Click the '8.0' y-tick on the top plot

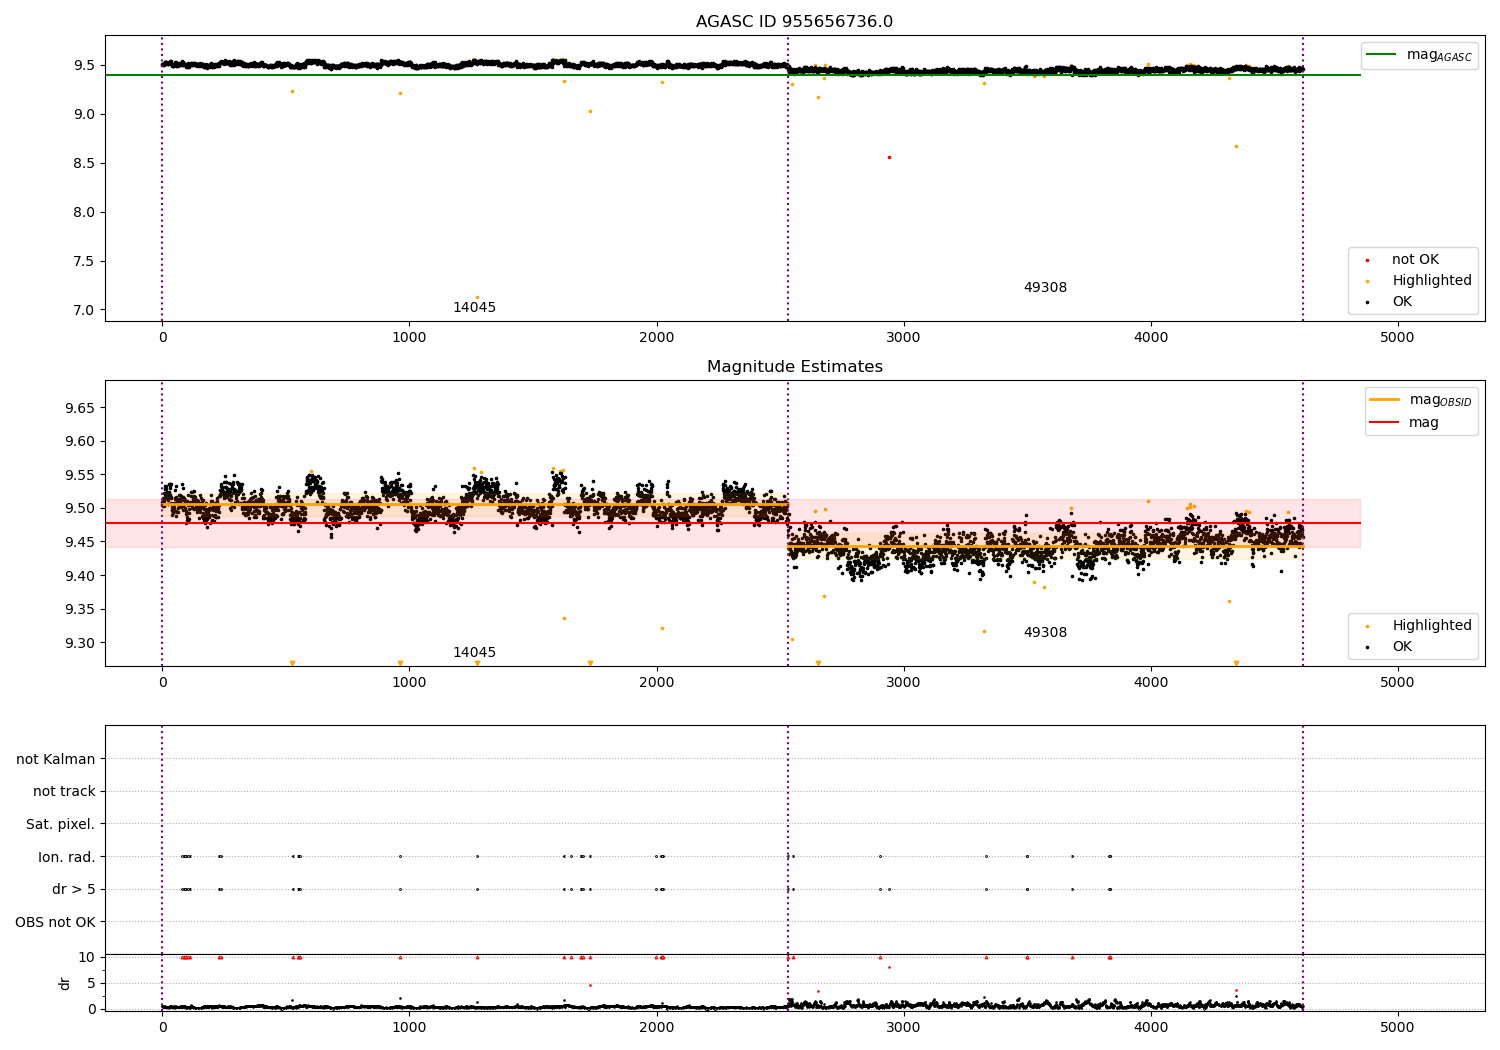point(83,213)
